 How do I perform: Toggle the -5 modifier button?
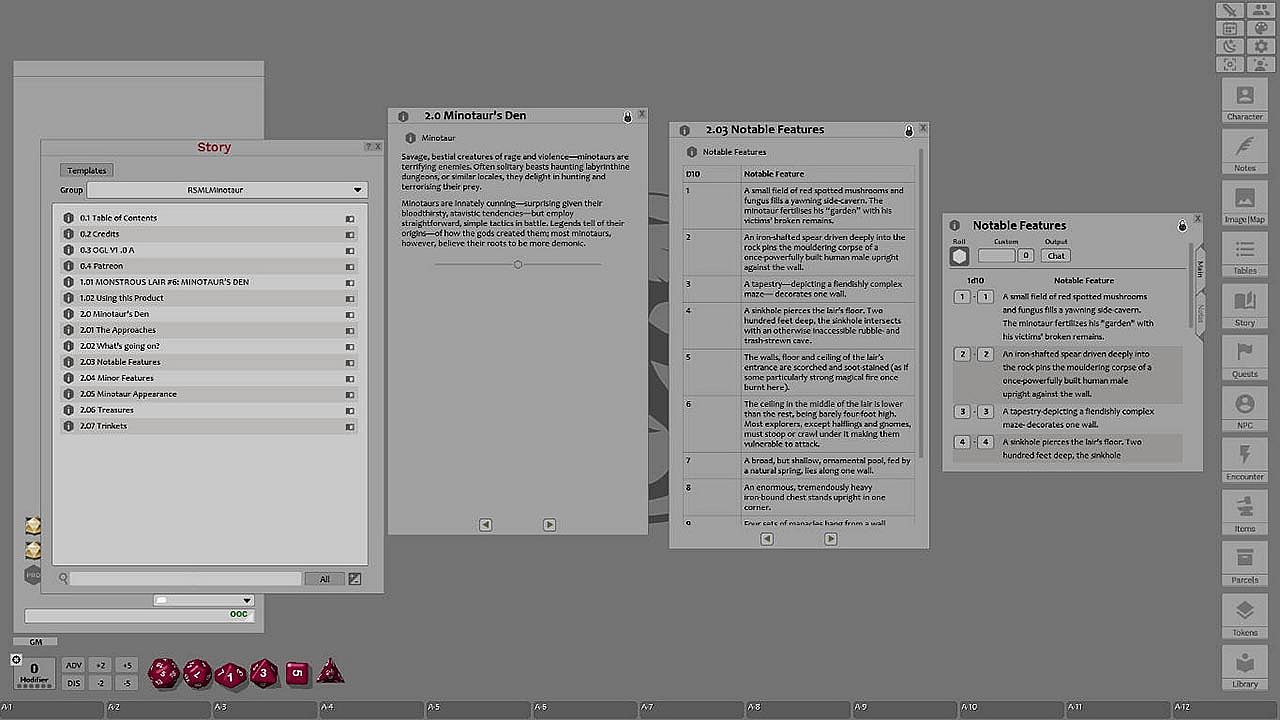[126, 683]
